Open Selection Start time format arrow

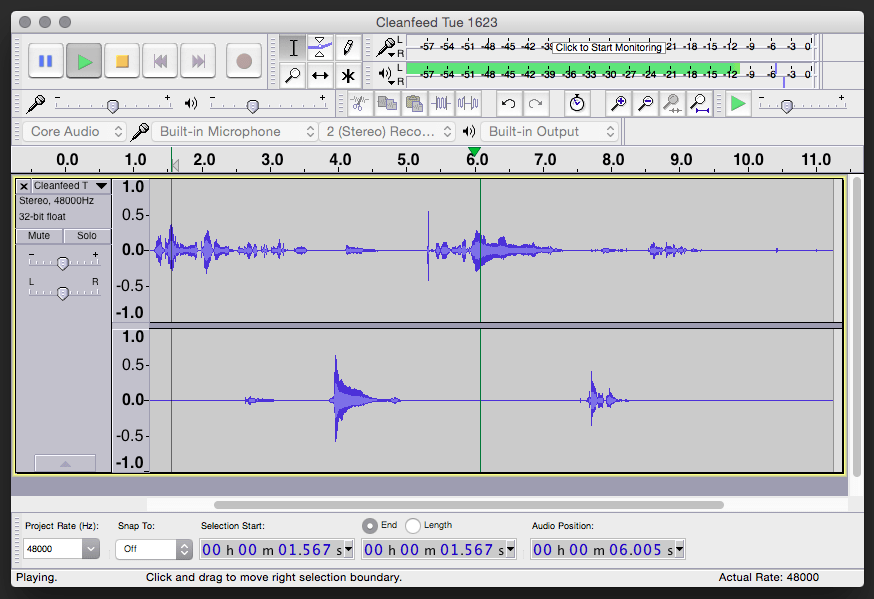tap(349, 549)
